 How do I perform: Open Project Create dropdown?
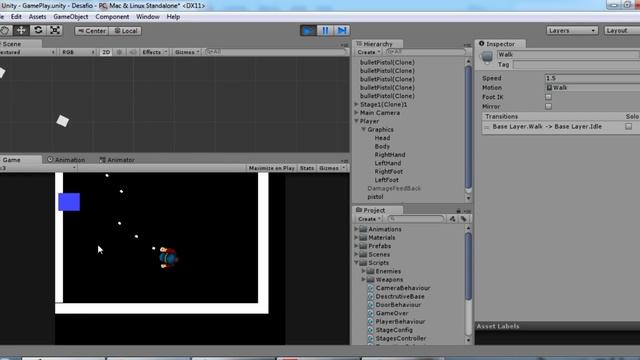point(369,219)
